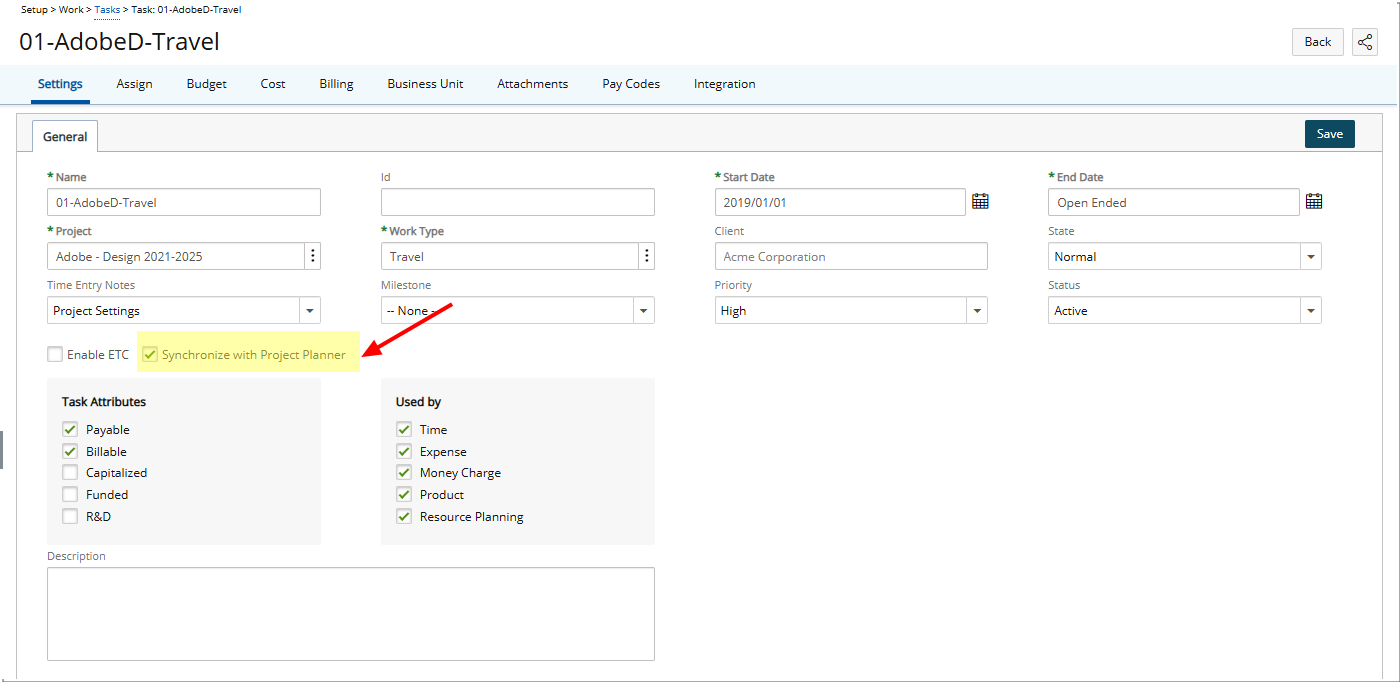Expand the Time Entry Notes dropdown
Screen dimensions: 1400x682
pos(310,310)
